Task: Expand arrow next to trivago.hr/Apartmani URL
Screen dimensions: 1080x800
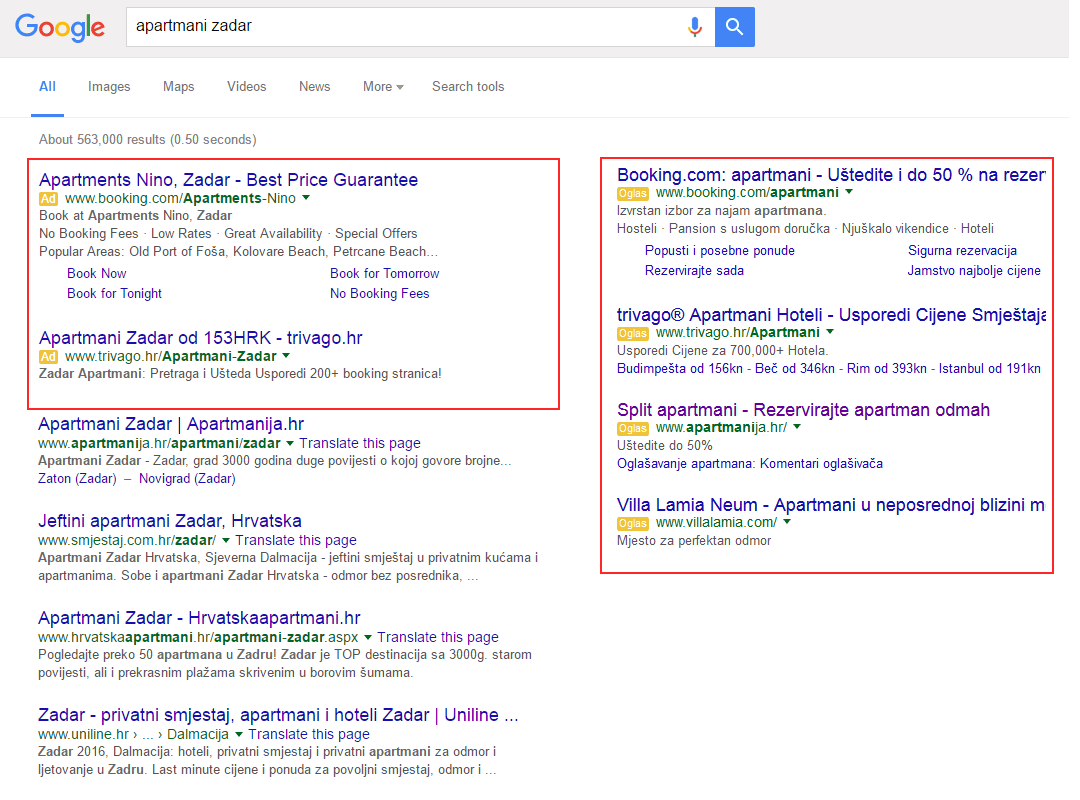Action: click(x=830, y=332)
